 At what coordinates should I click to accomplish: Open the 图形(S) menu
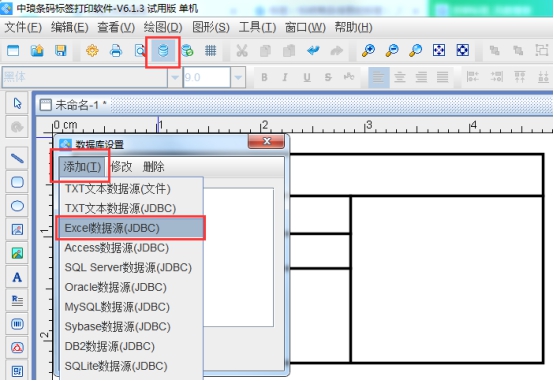point(211,27)
